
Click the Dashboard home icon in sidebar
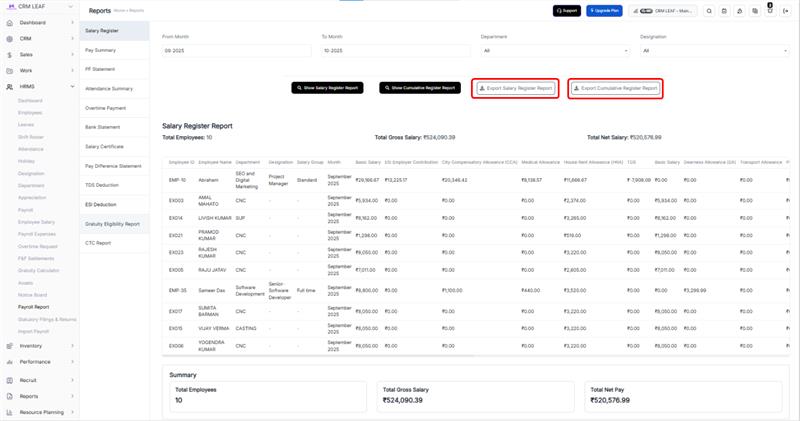pyautogui.click(x=10, y=23)
